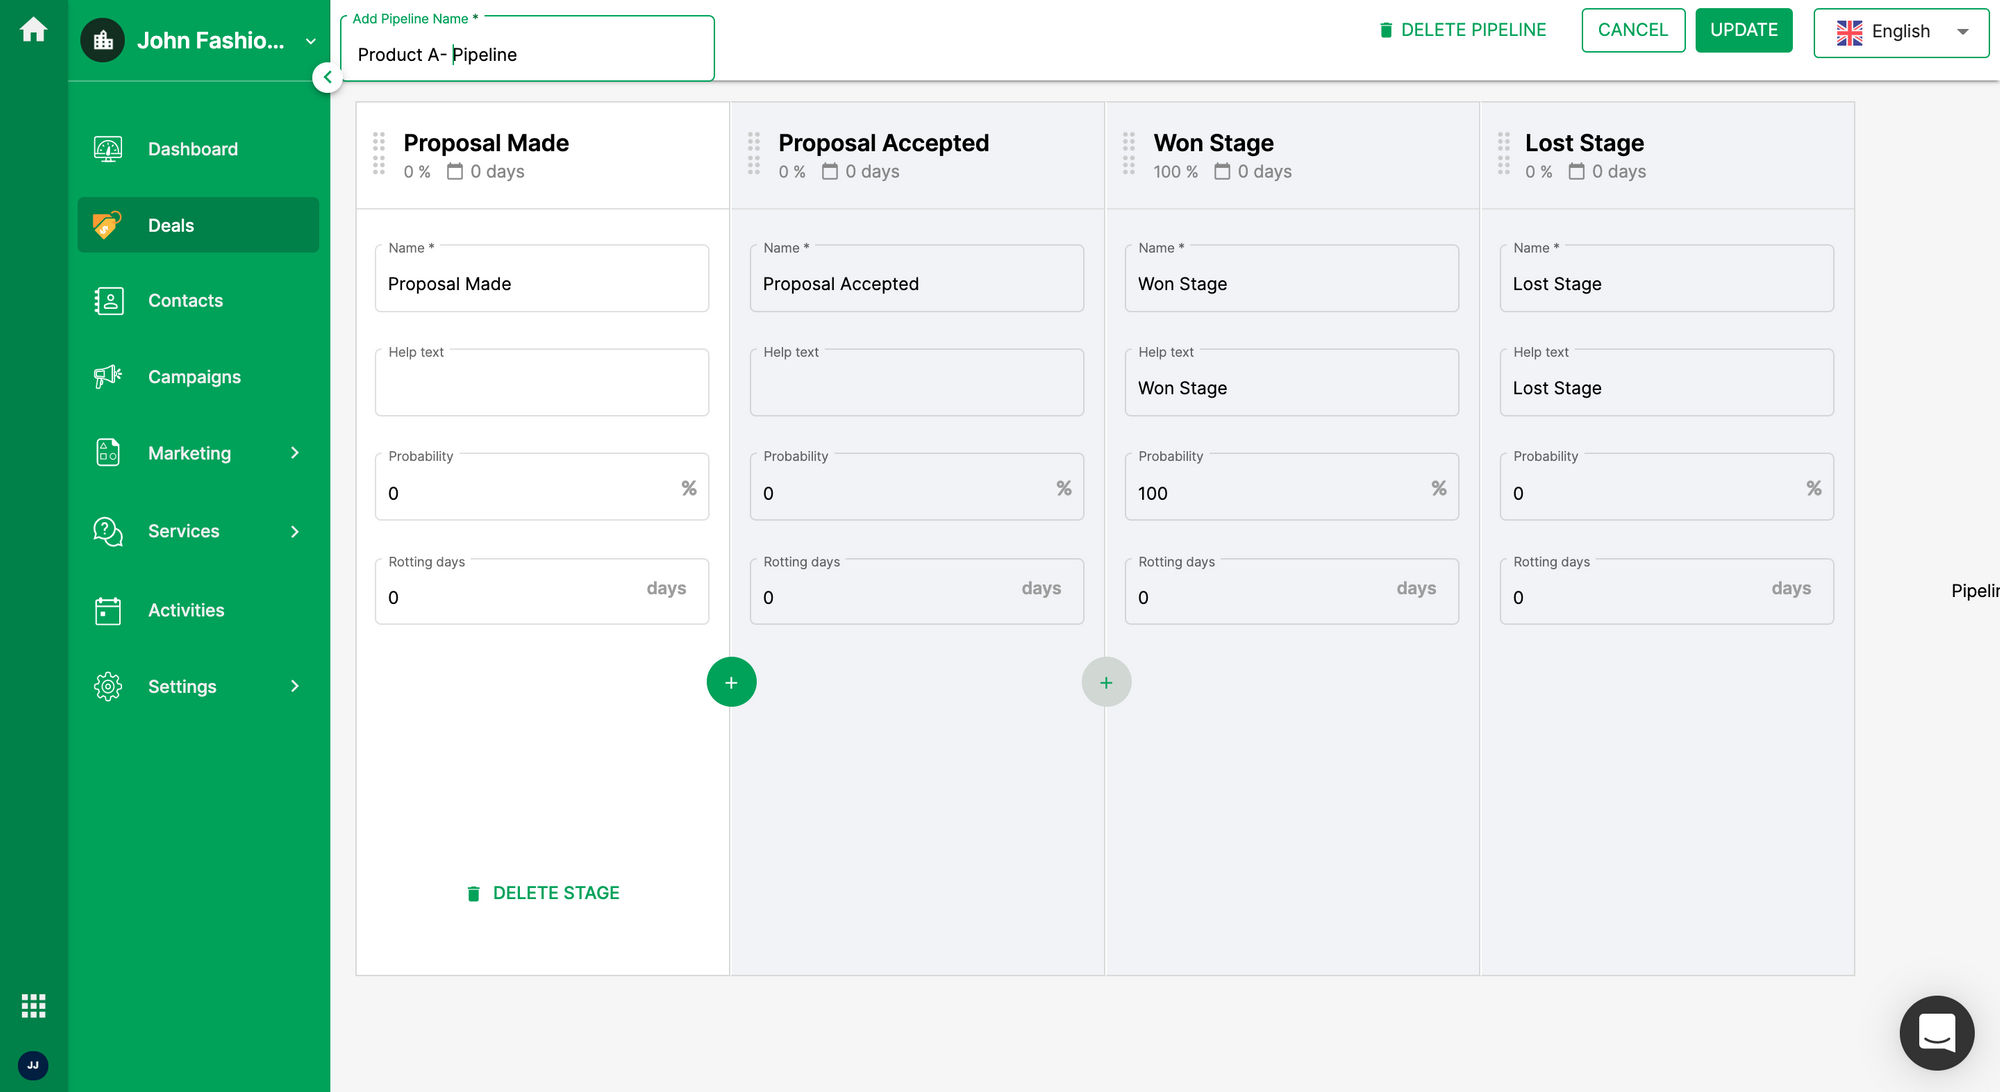Image resolution: width=2000 pixels, height=1092 pixels.
Task: Click the trash icon on Proposal Made stage
Action: [x=473, y=892]
